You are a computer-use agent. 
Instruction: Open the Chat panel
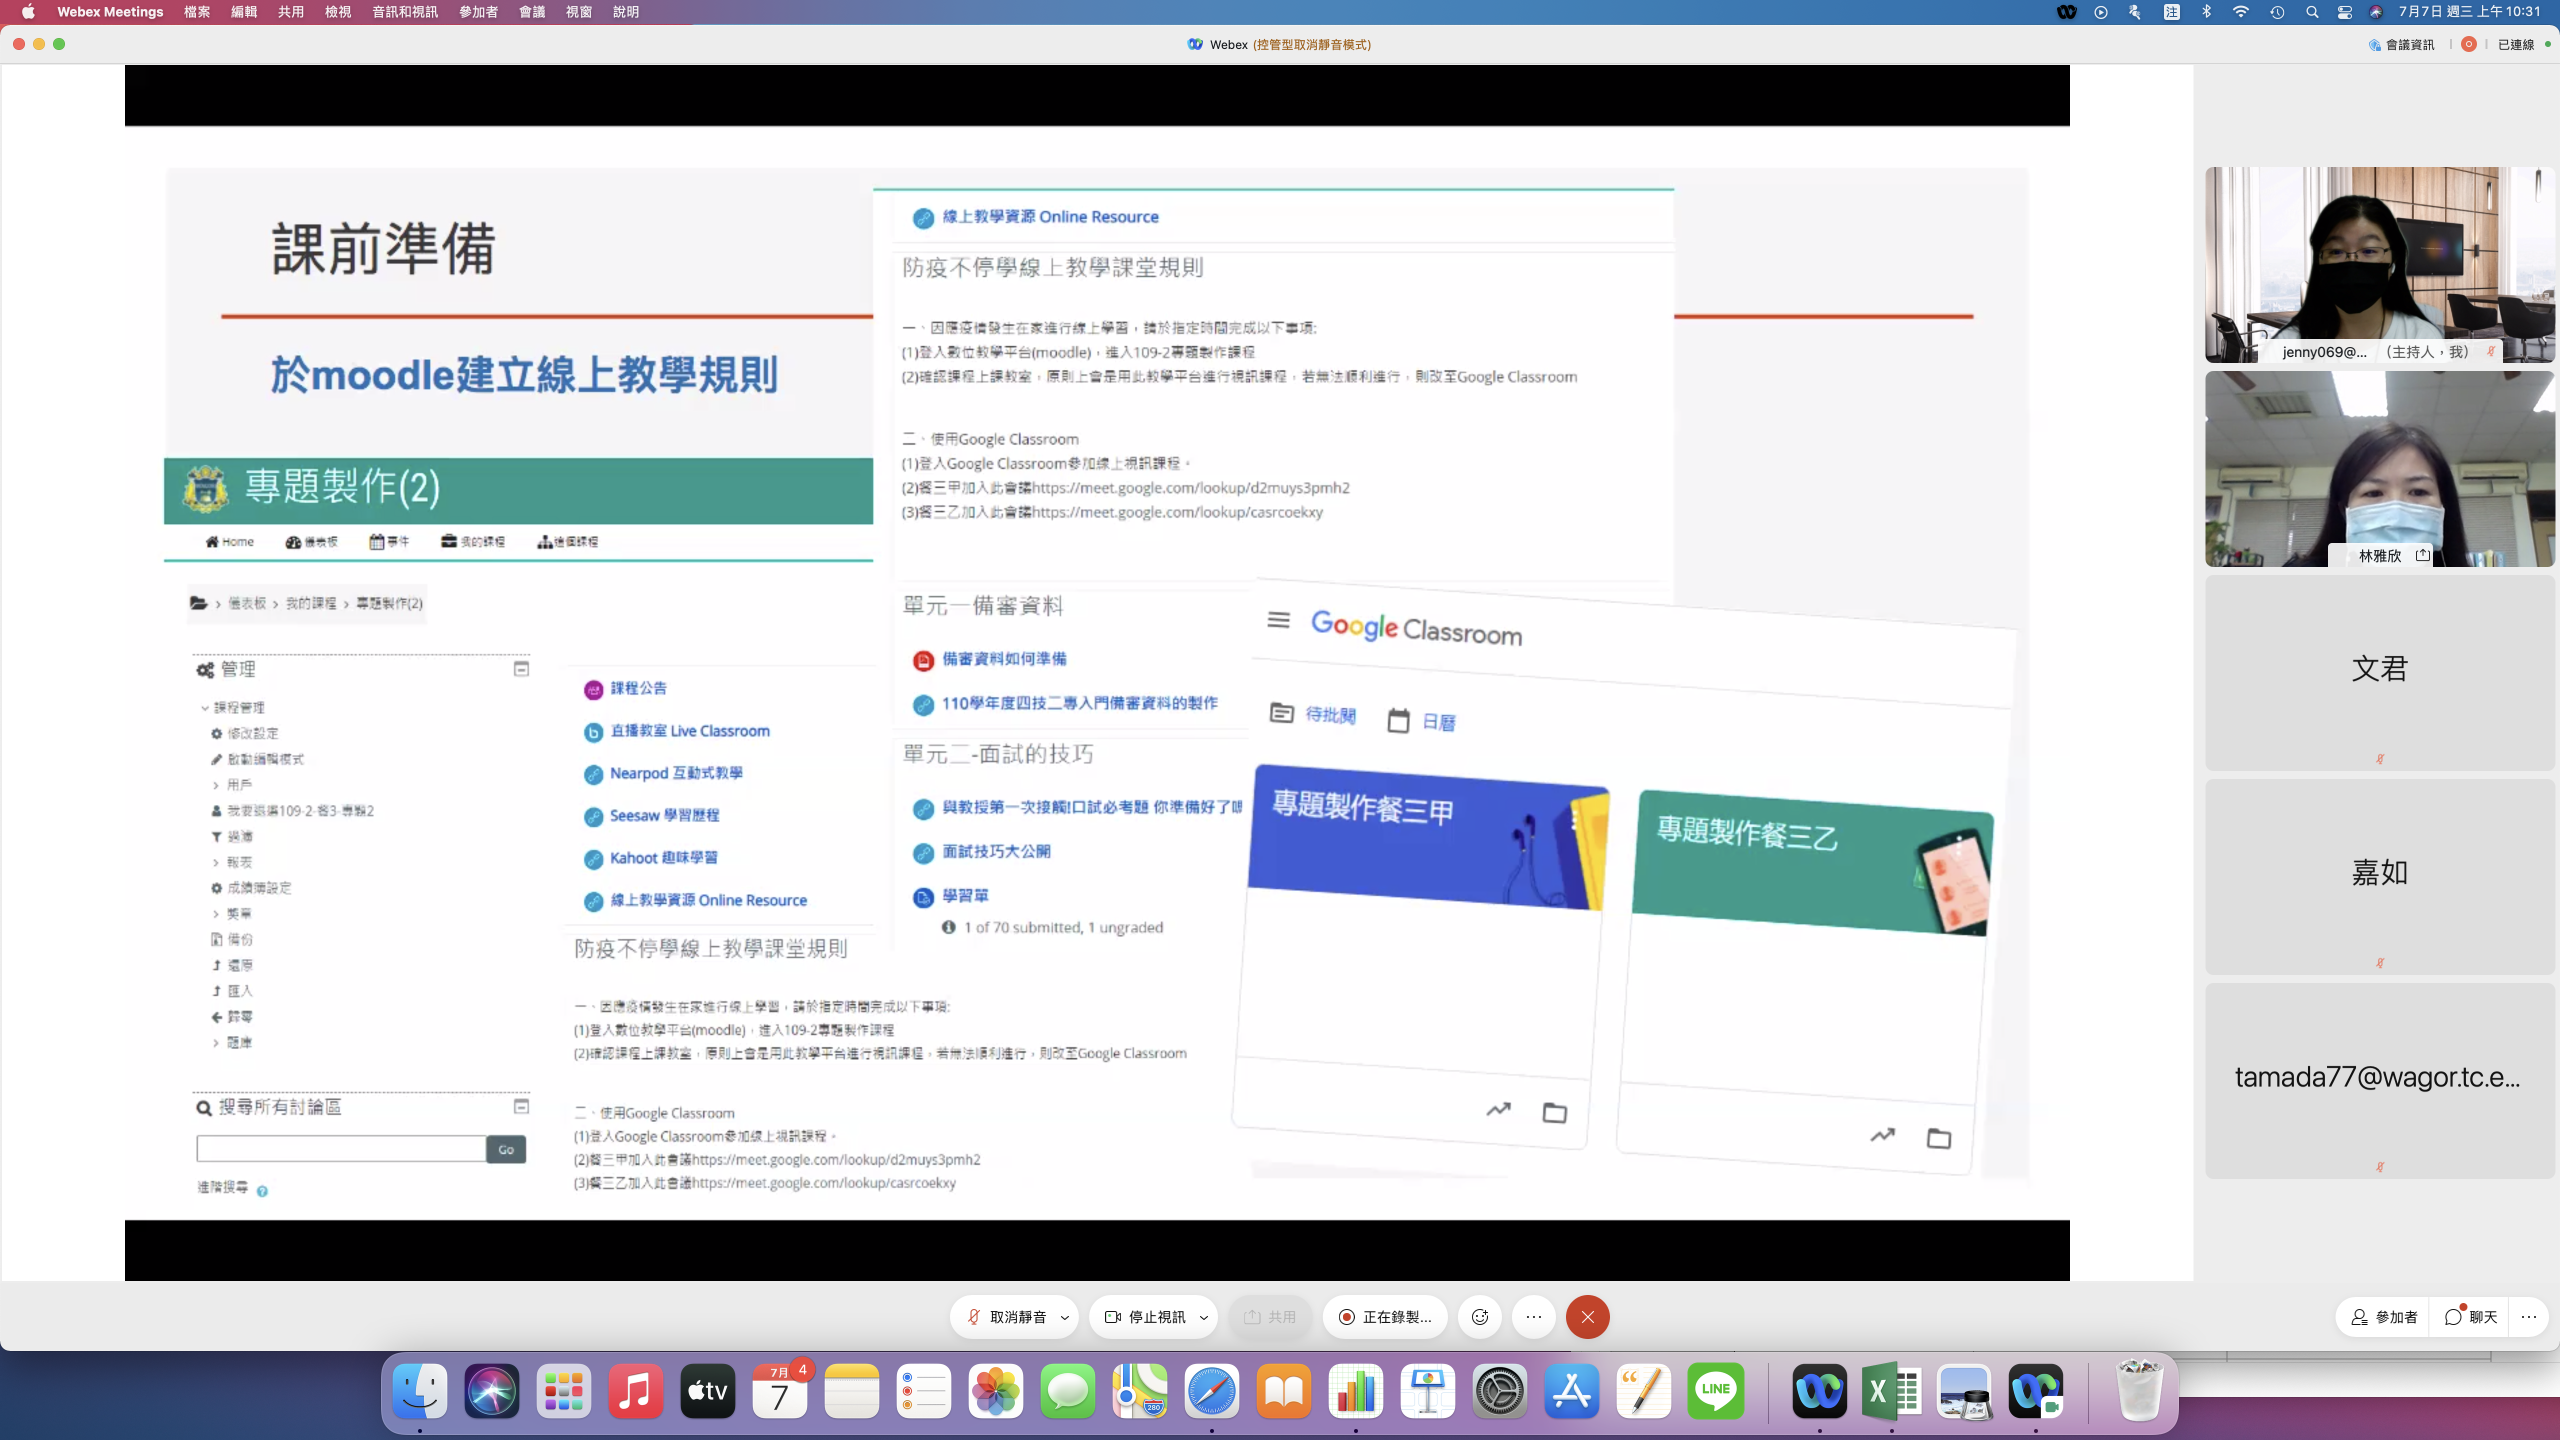[2472, 1317]
